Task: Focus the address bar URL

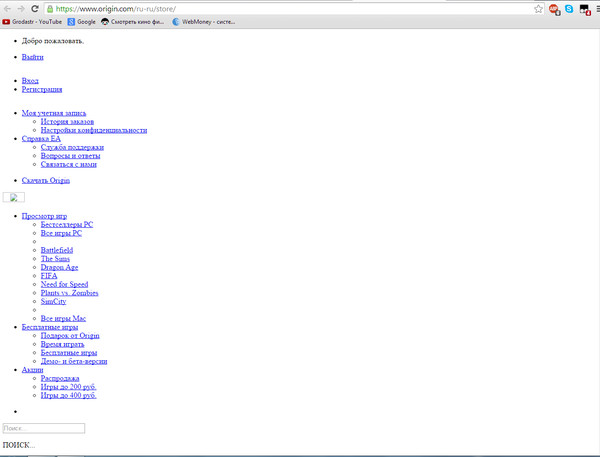Action: pos(116,9)
